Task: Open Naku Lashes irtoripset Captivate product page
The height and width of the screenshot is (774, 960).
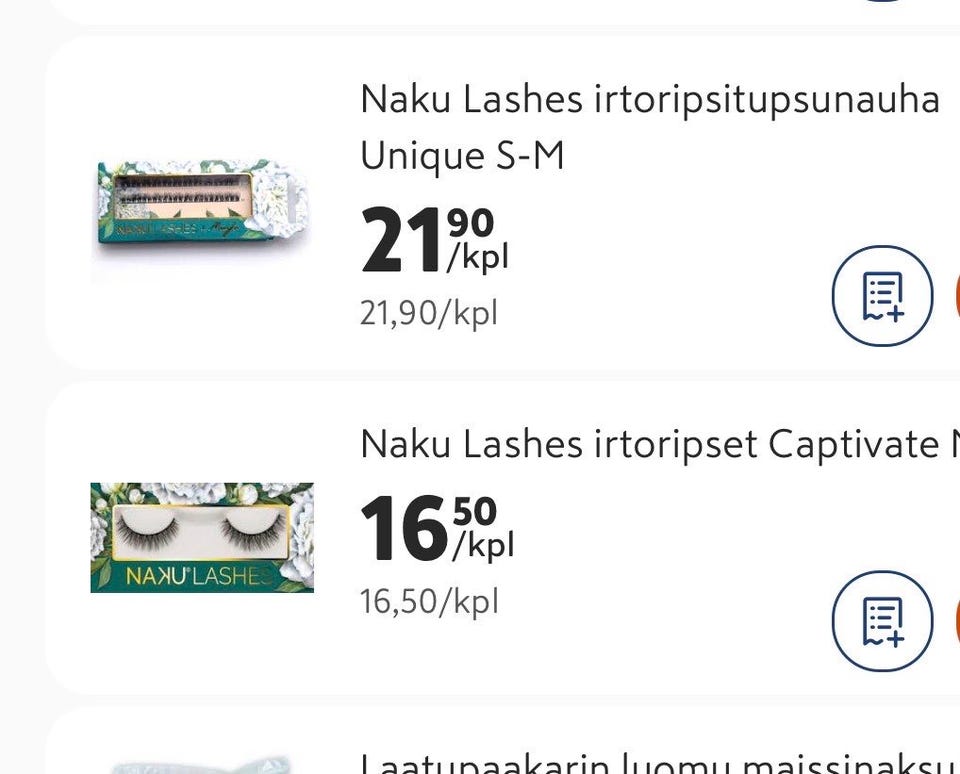Action: (x=660, y=444)
